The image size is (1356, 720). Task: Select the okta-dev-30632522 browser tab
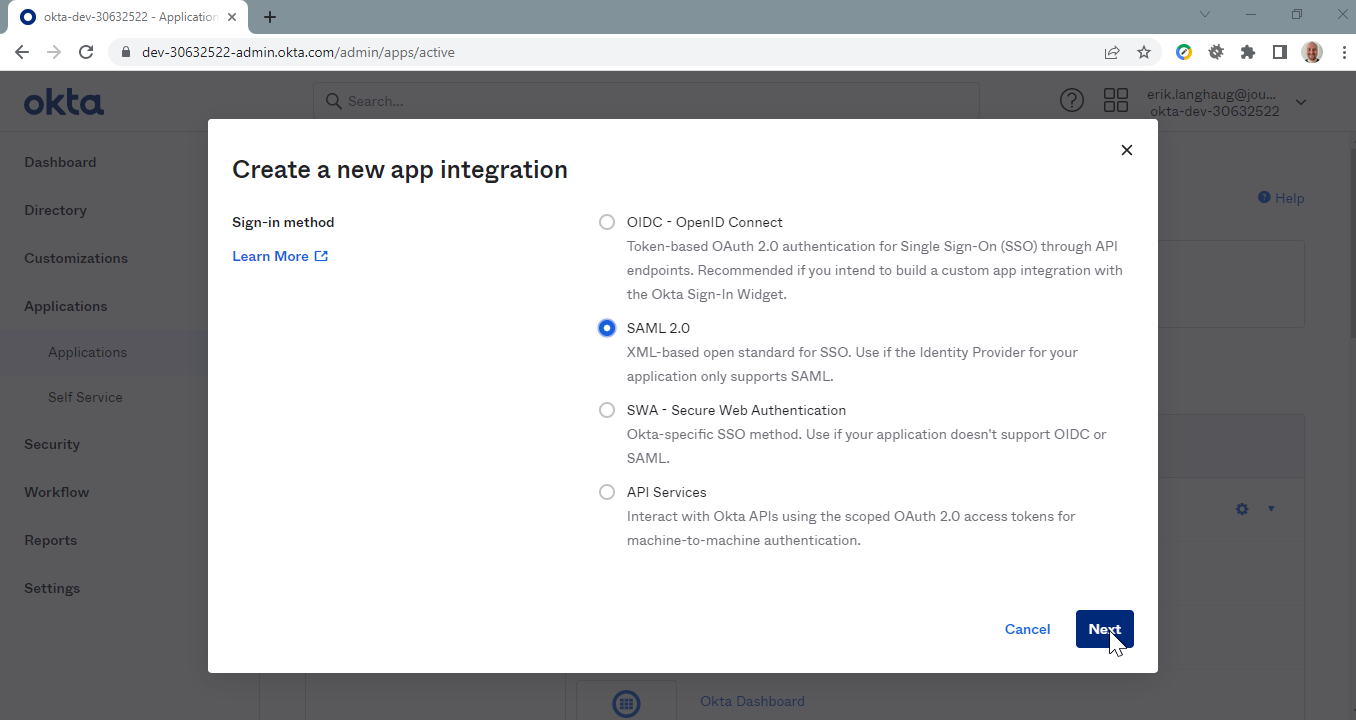tap(128, 17)
